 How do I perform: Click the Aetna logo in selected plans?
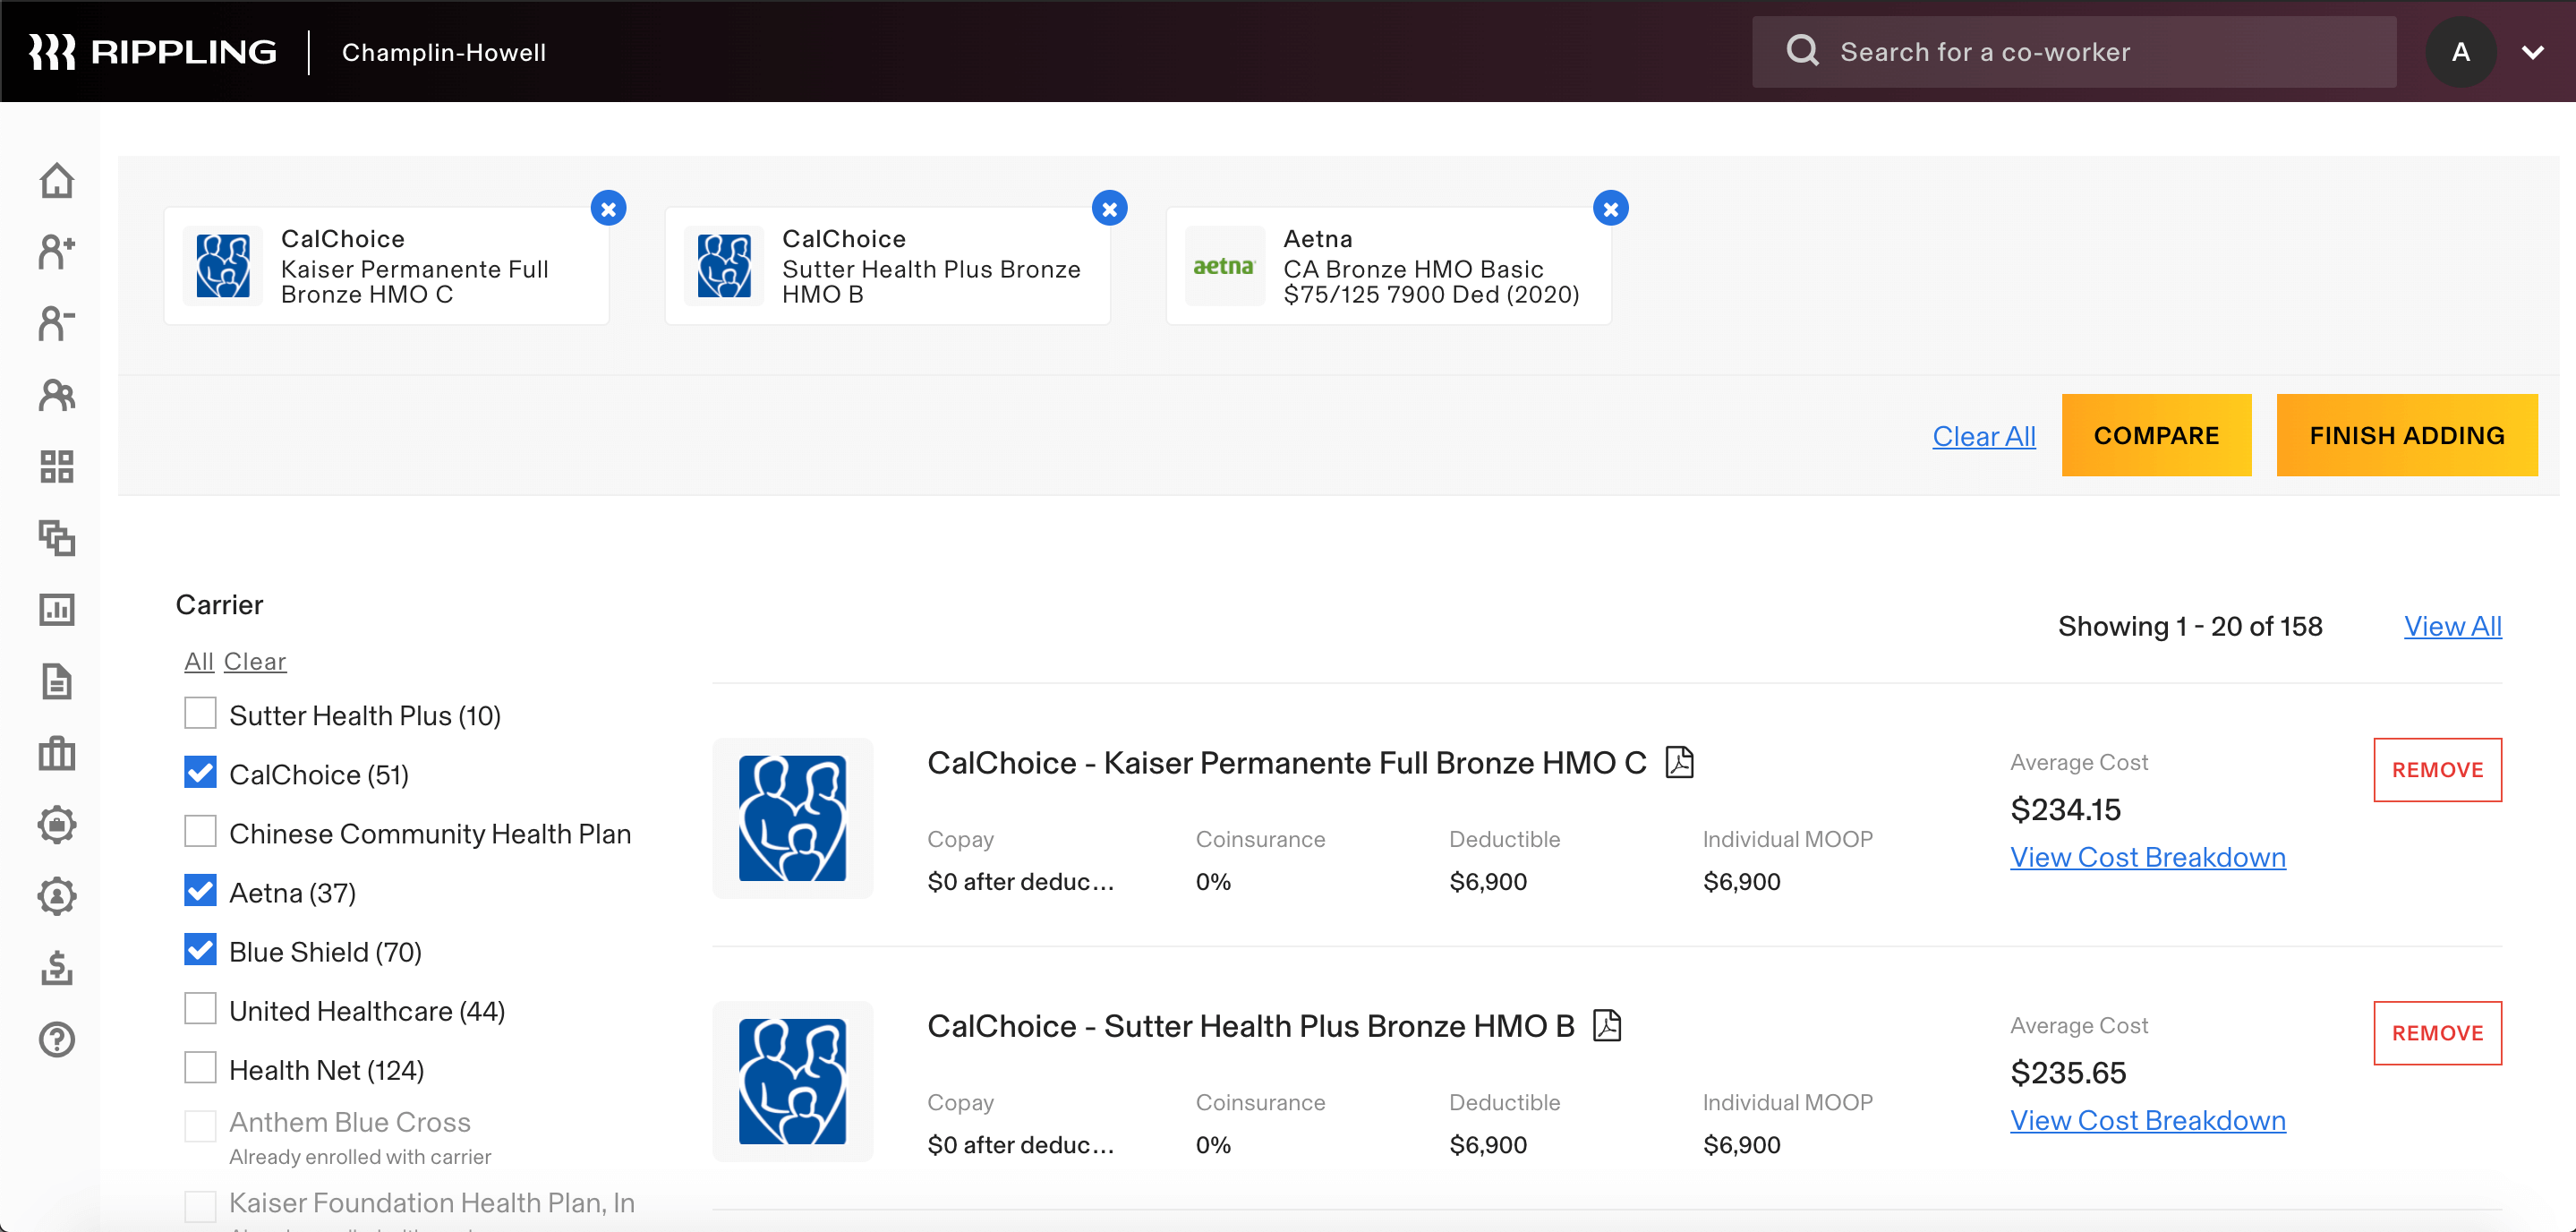pos(1224,266)
